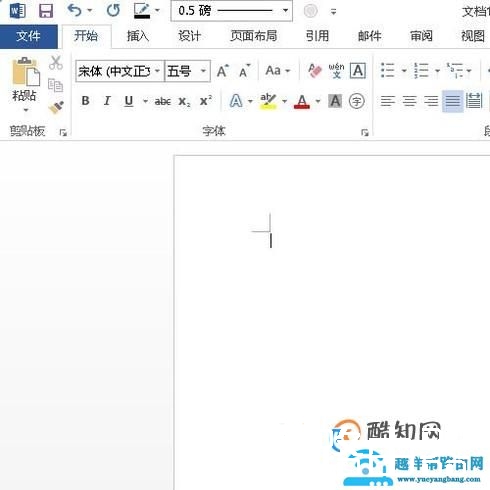Viewport: 490px width, 490px height.
Task: Click the Cut scissors icon
Action: tap(56, 63)
